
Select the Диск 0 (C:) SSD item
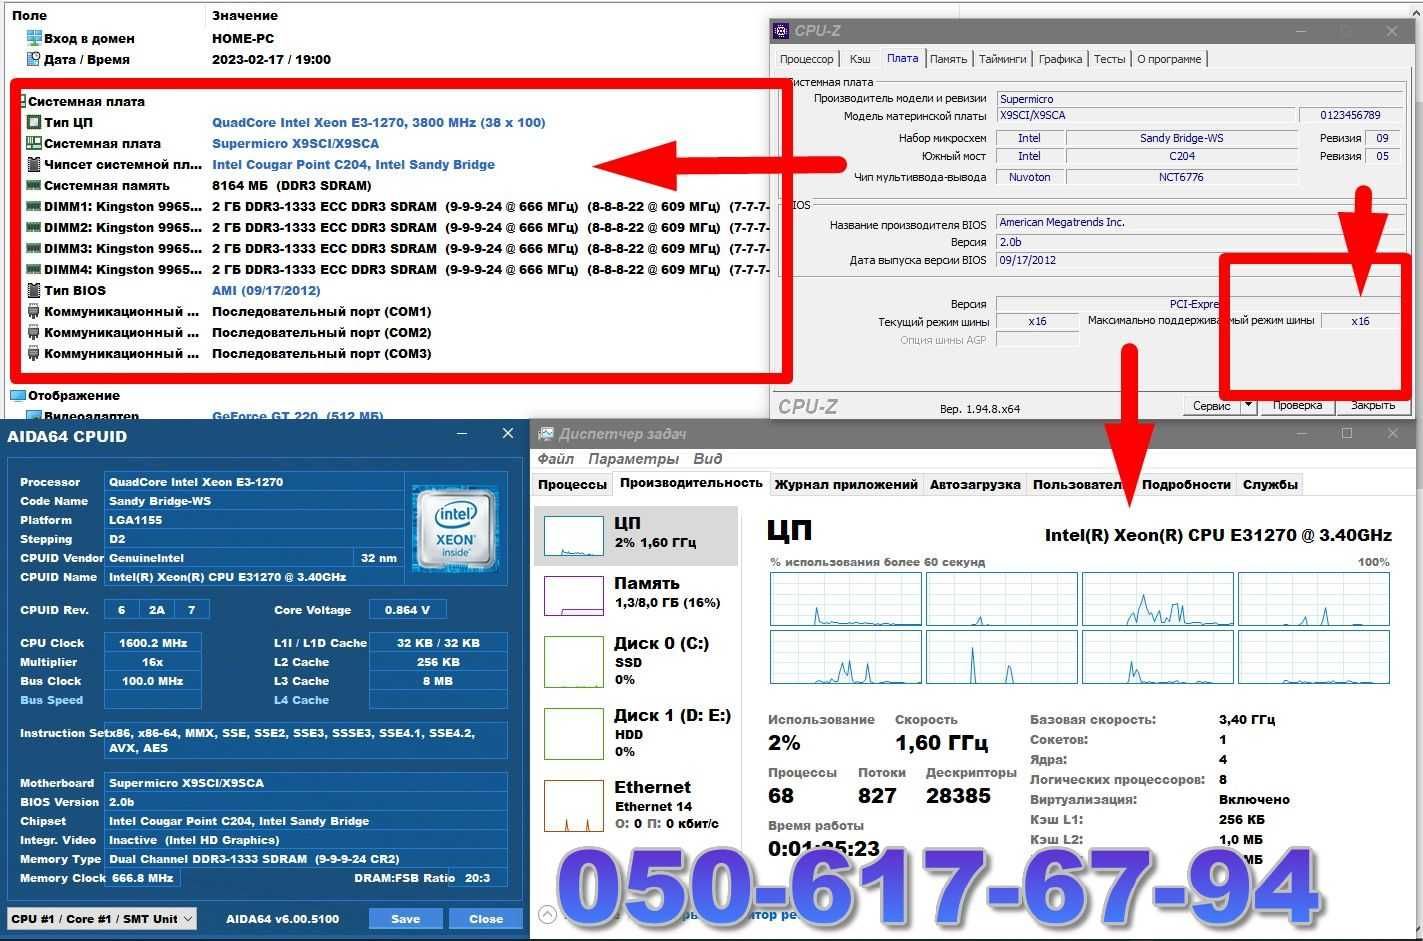pyautogui.click(x=637, y=661)
